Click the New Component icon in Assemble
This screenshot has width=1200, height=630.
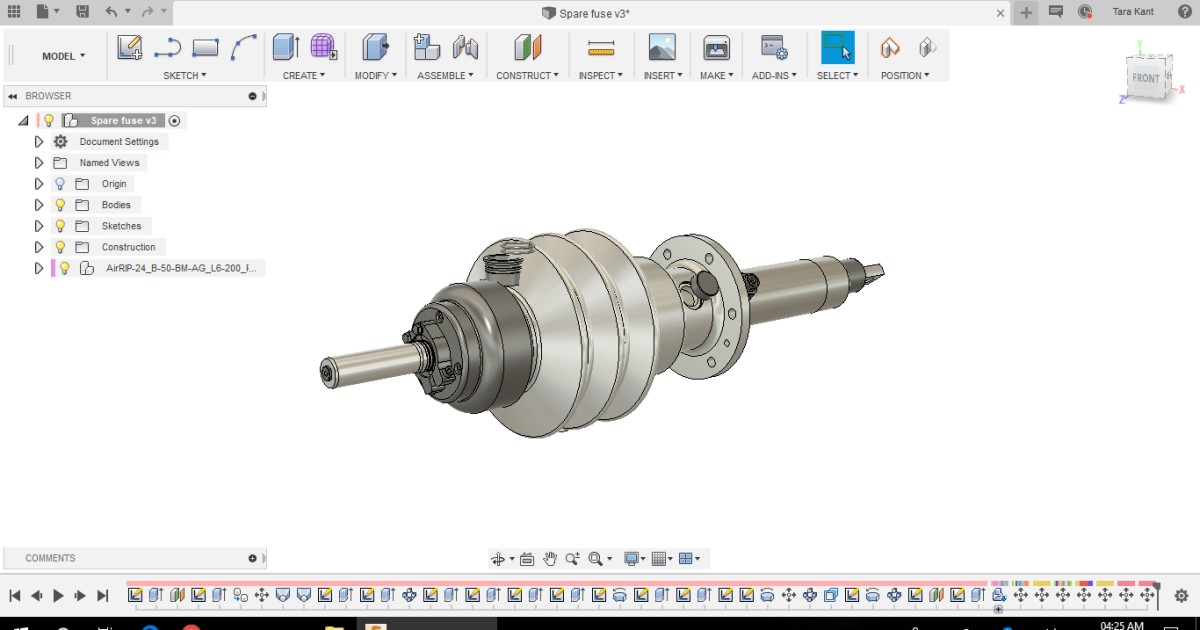click(426, 47)
